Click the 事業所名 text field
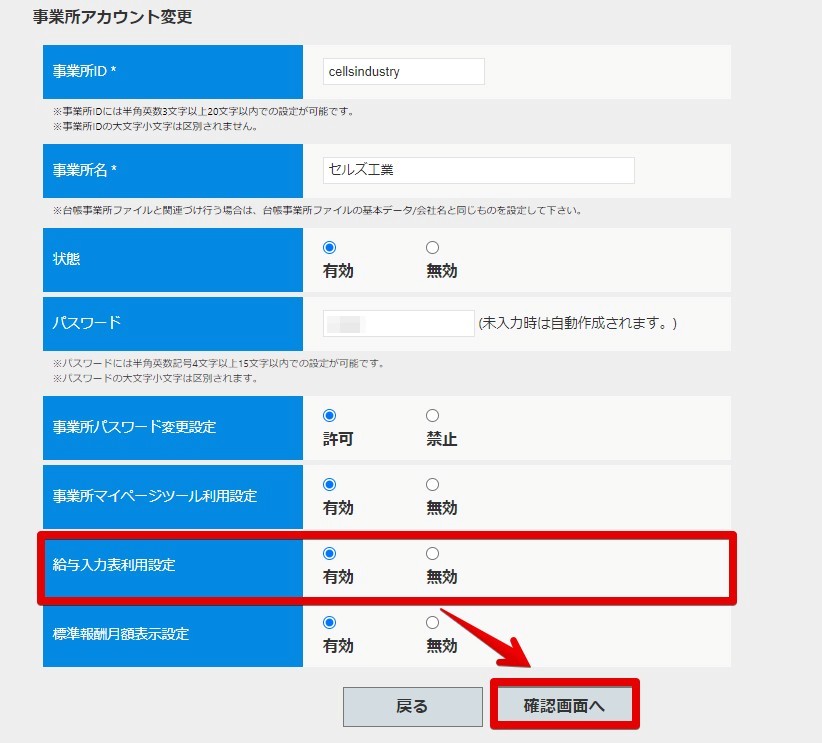 coord(479,170)
